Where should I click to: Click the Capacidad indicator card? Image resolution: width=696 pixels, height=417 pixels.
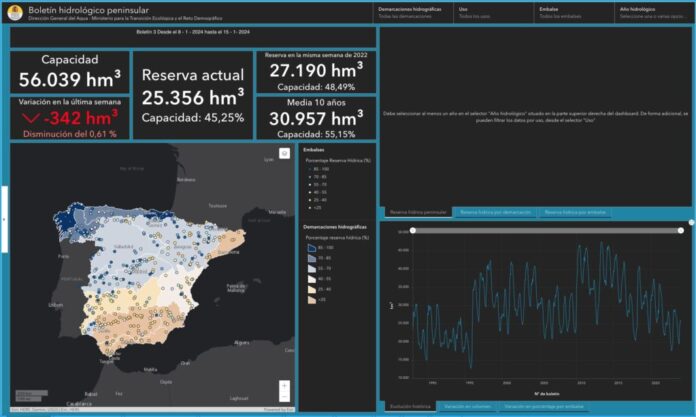point(69,72)
